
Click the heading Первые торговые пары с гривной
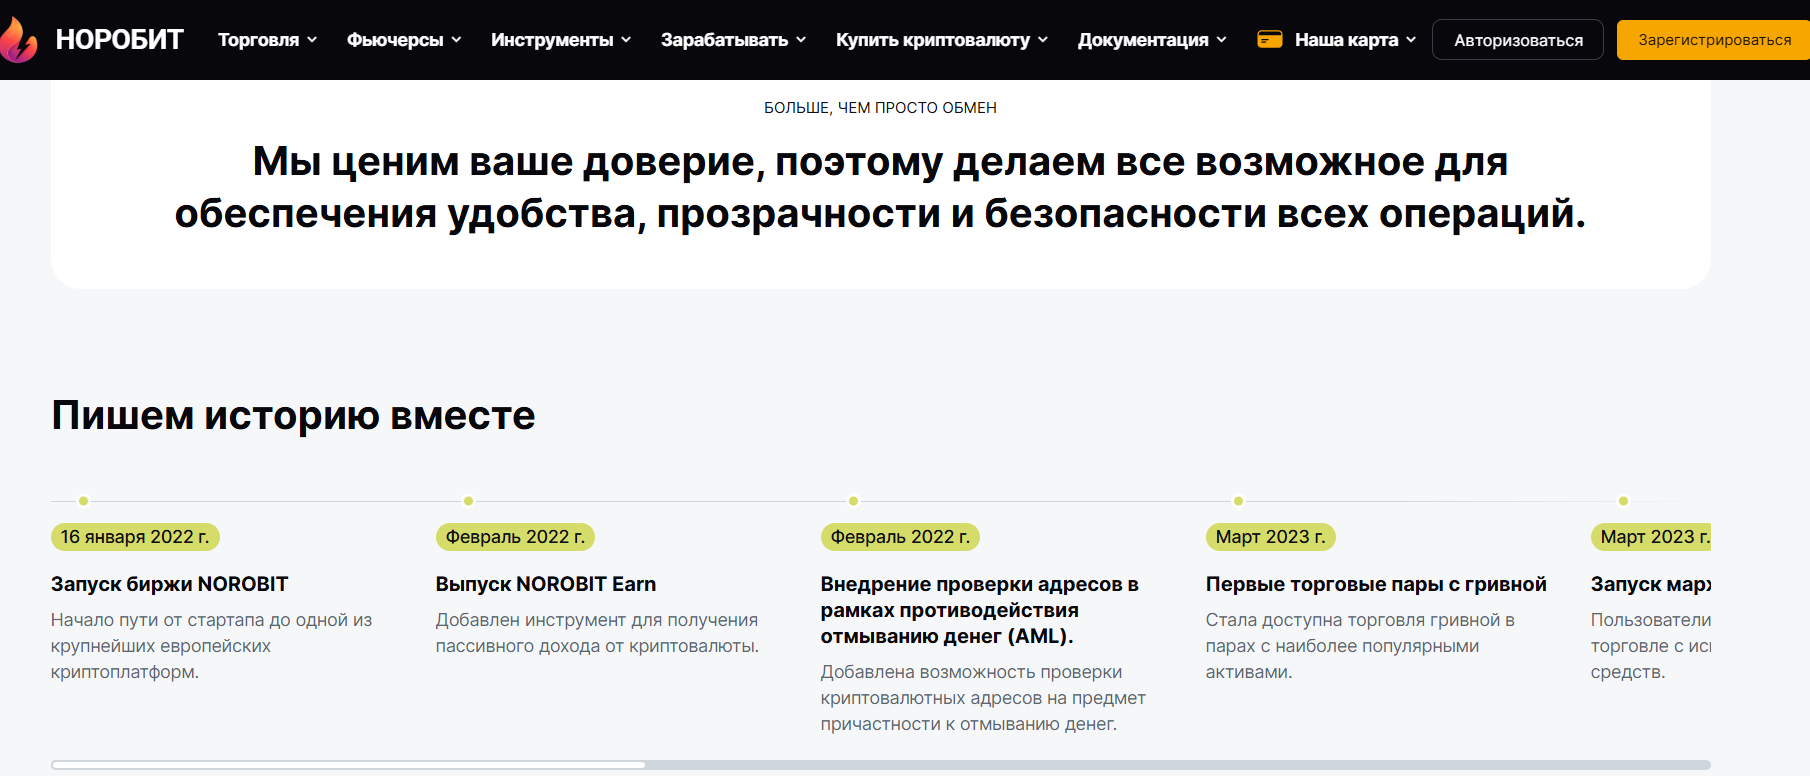pyautogui.click(x=1376, y=584)
